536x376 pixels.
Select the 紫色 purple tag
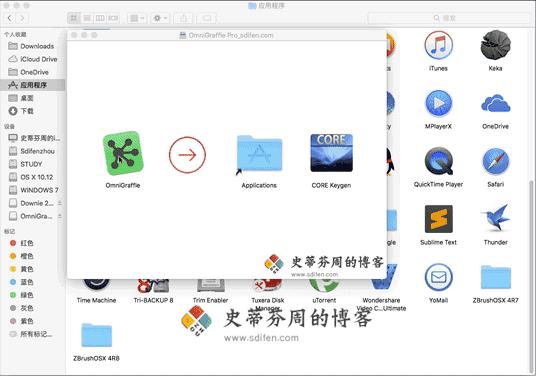point(32,321)
